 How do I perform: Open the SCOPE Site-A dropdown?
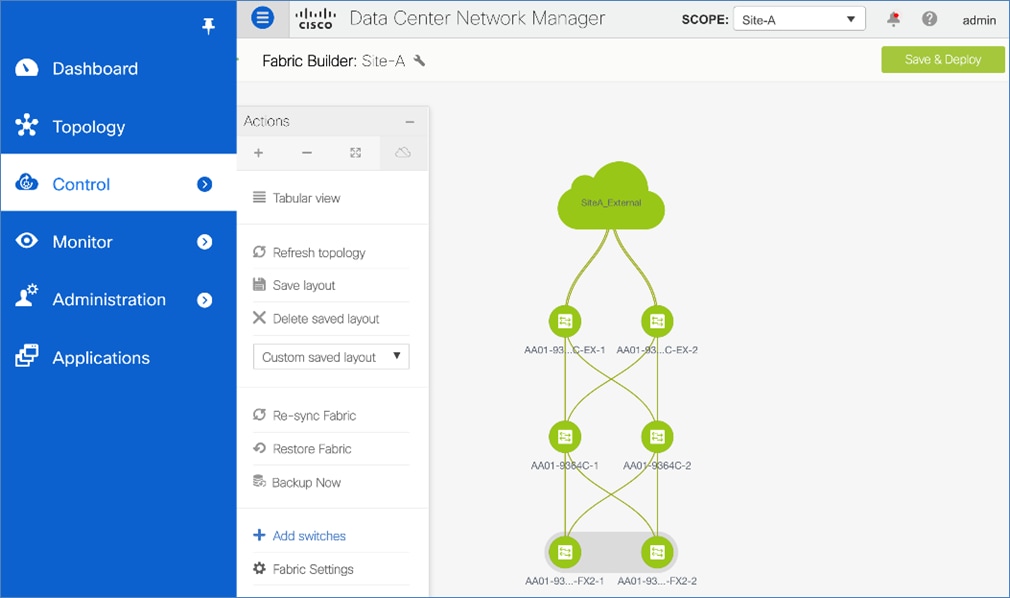(799, 19)
